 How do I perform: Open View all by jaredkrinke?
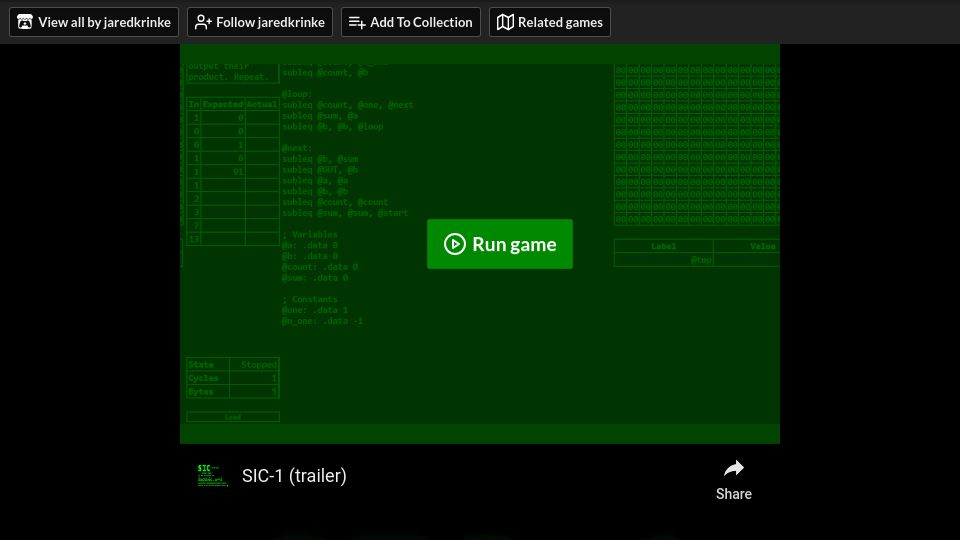(94, 22)
